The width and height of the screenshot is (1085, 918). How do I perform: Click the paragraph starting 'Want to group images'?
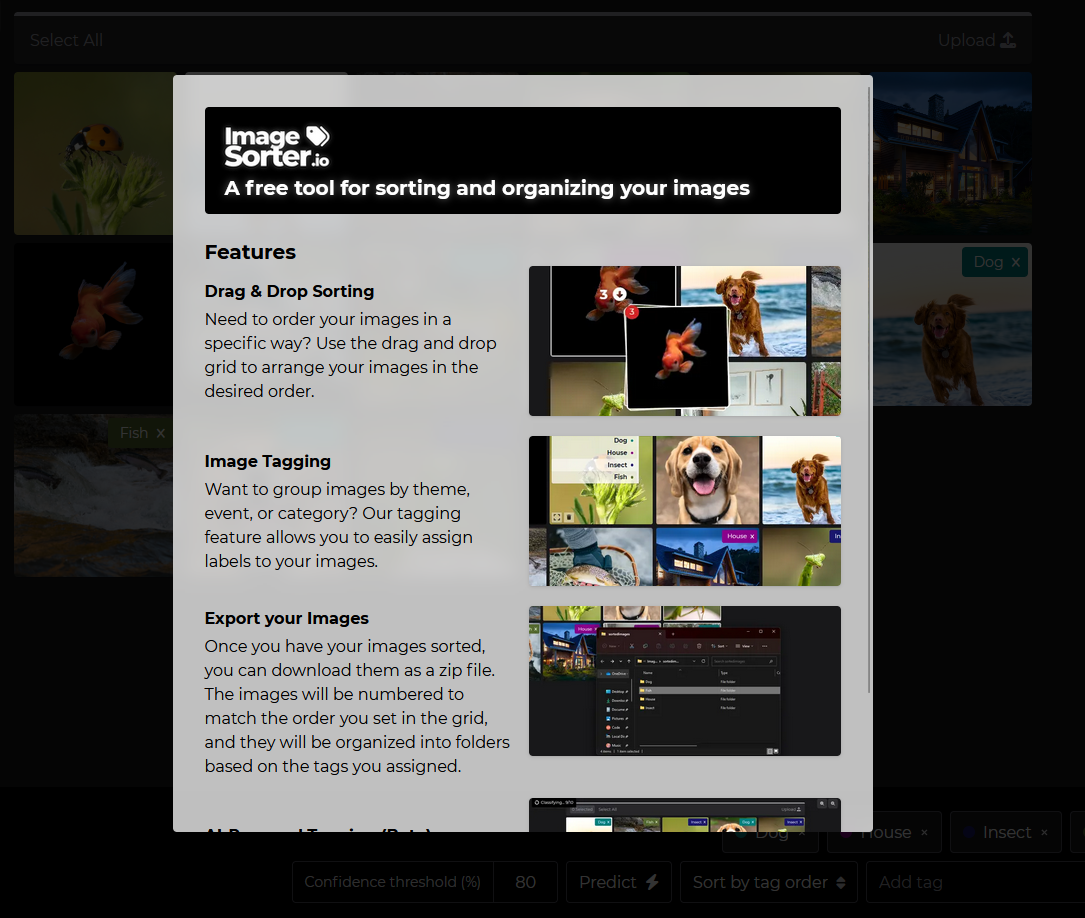click(x=338, y=525)
